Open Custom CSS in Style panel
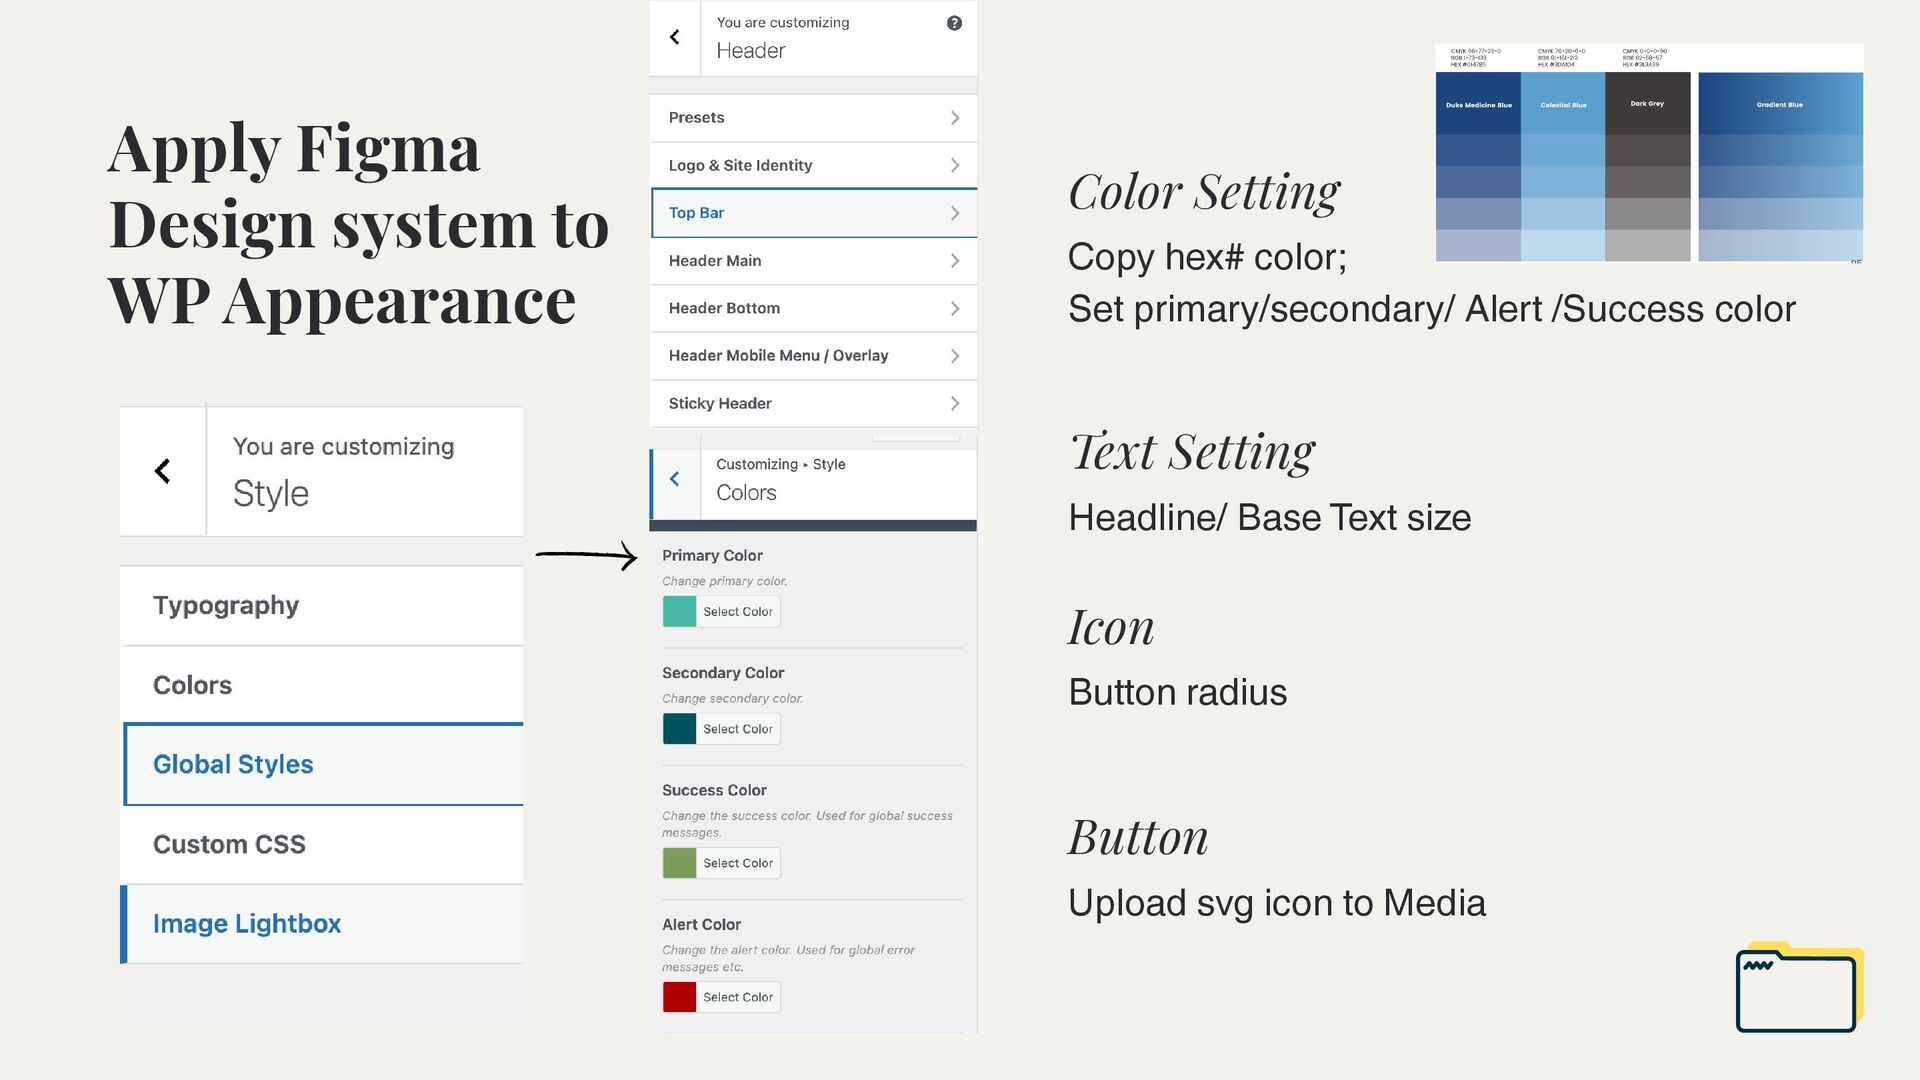1920x1080 pixels. click(322, 845)
